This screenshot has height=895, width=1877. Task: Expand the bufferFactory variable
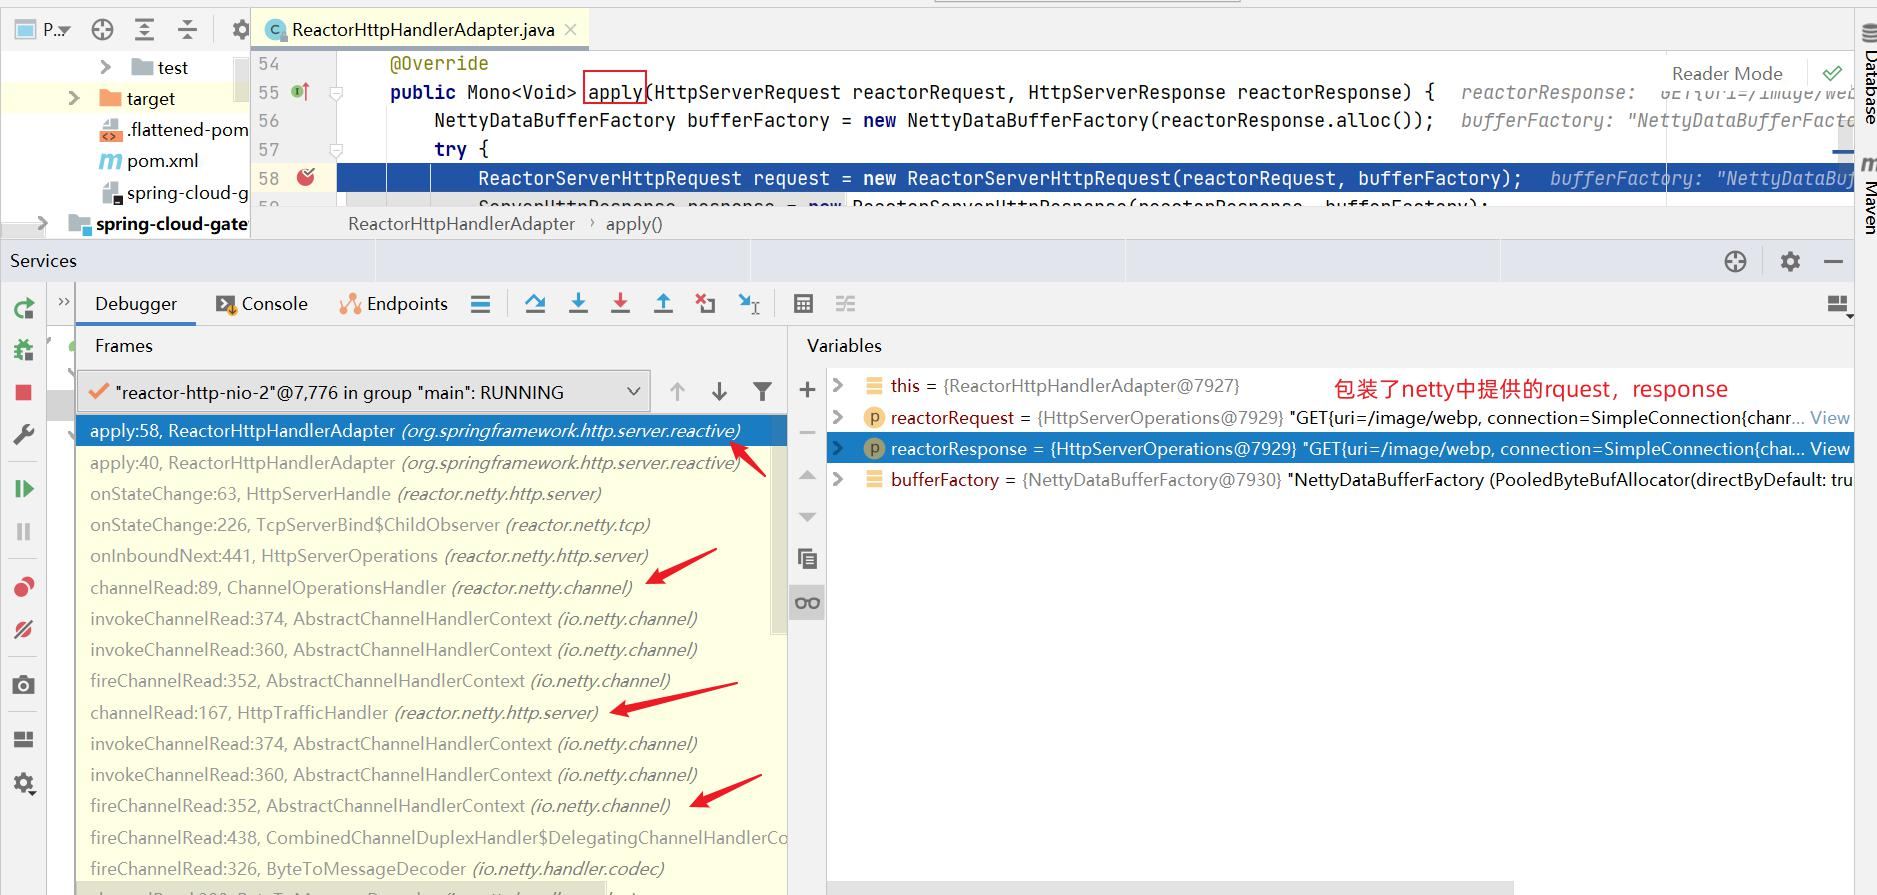[838, 479]
